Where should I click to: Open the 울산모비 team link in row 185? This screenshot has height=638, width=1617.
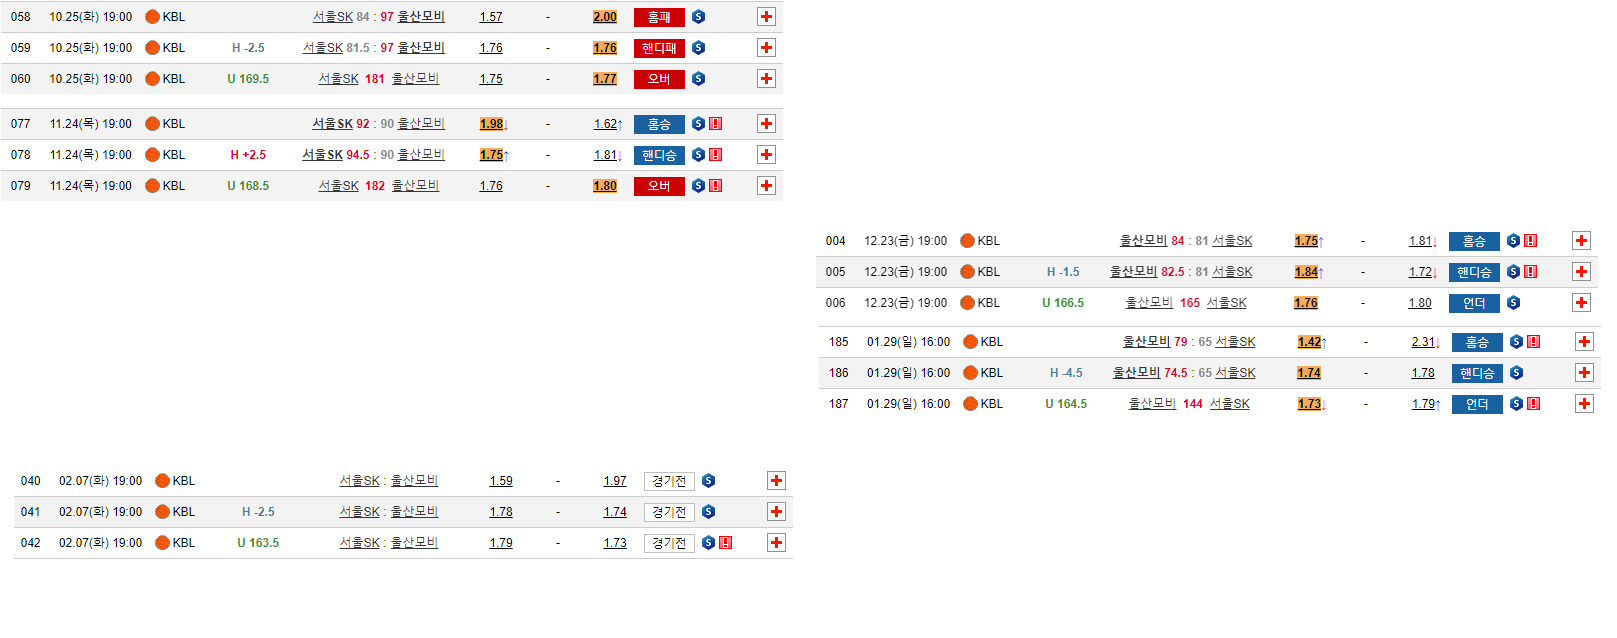1146,342
